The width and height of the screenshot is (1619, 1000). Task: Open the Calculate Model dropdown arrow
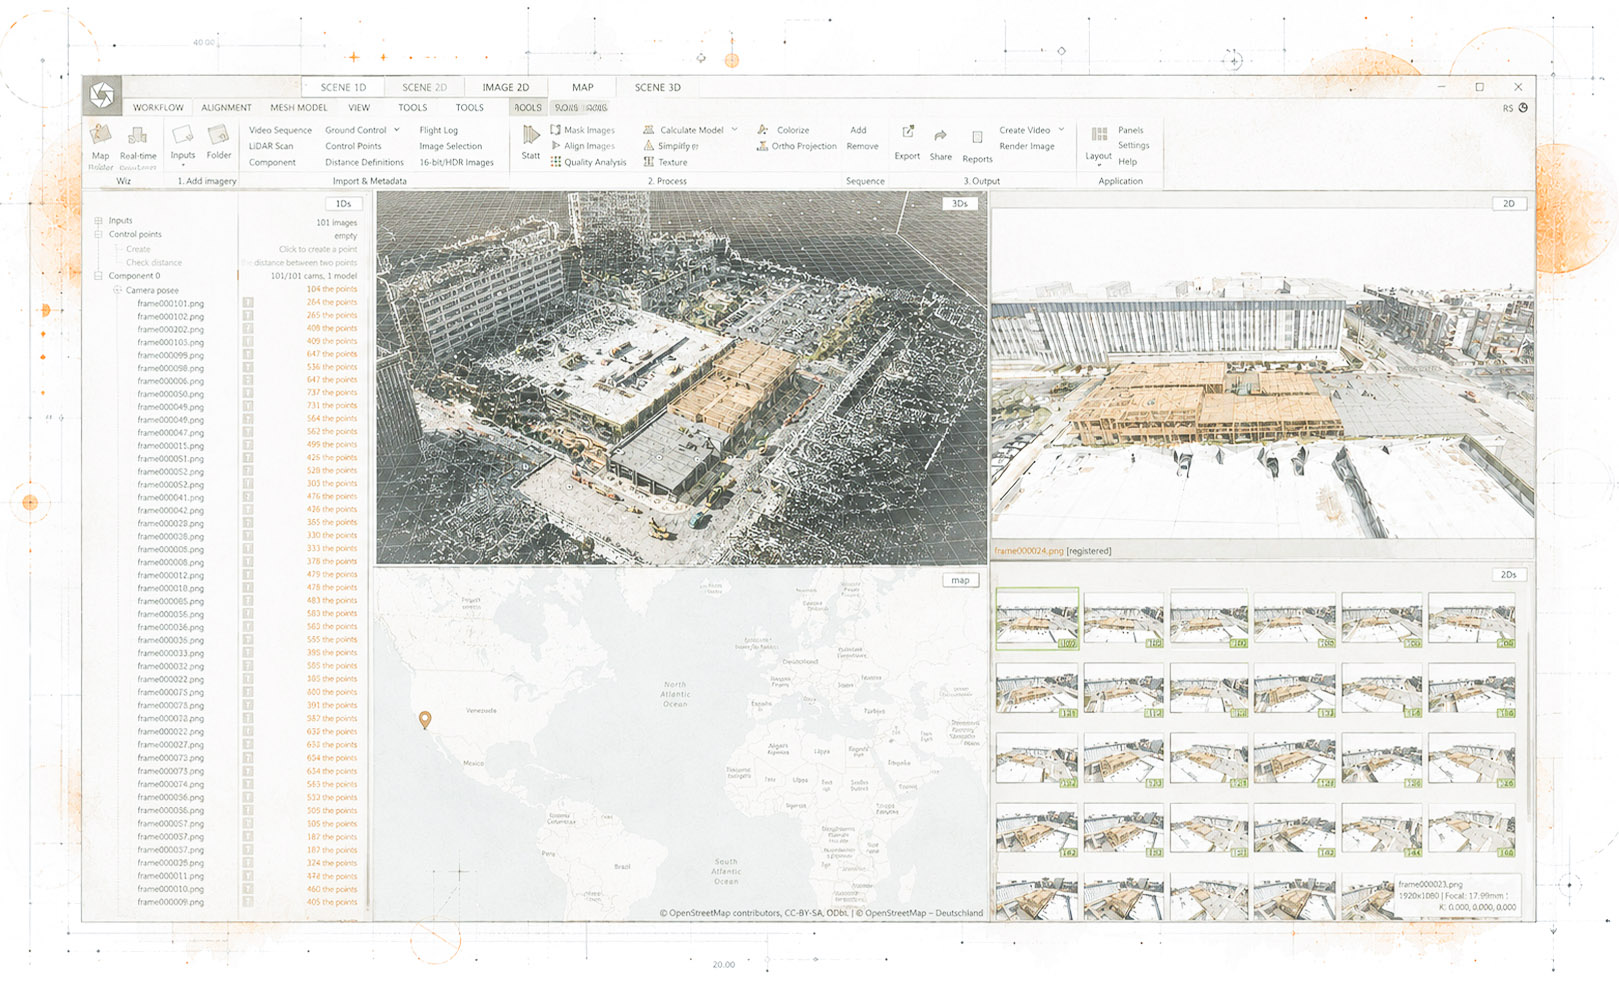pos(734,130)
